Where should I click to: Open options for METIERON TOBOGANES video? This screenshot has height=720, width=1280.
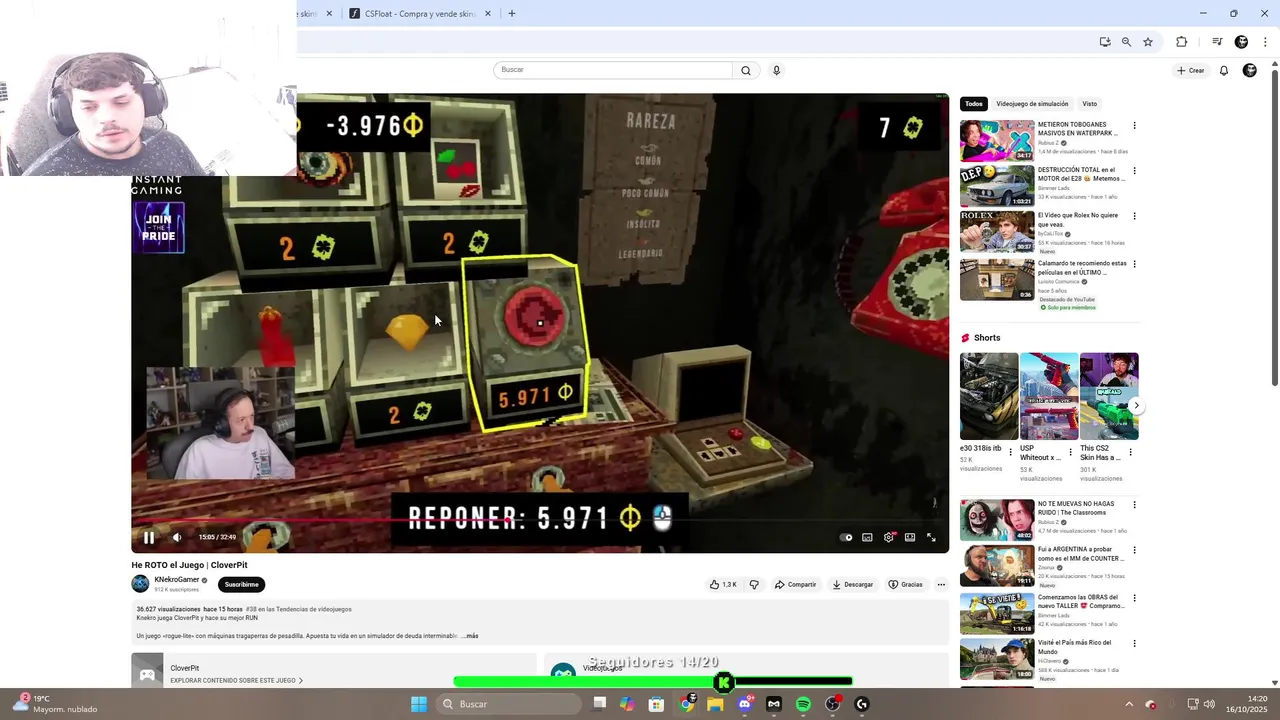point(1134,126)
